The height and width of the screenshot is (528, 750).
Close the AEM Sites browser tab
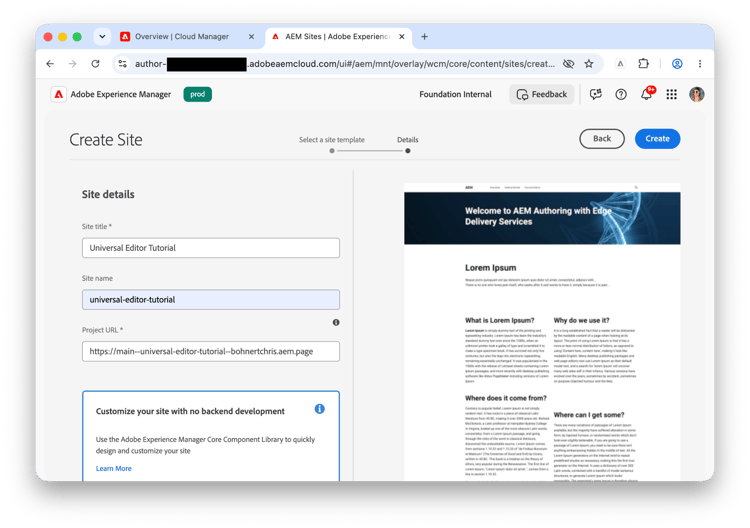click(x=402, y=36)
